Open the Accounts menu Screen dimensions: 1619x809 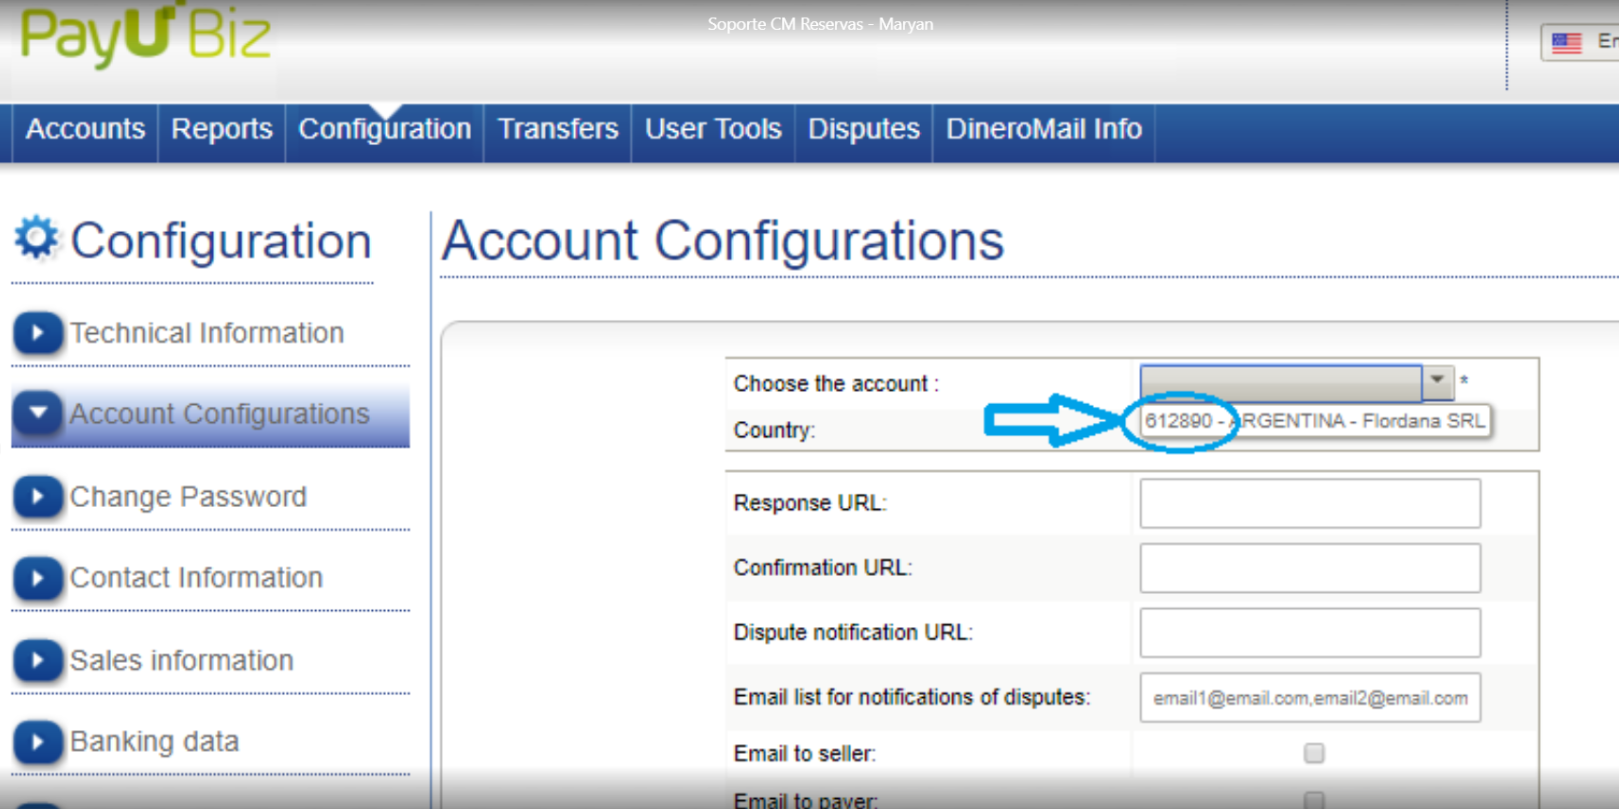pos(85,129)
